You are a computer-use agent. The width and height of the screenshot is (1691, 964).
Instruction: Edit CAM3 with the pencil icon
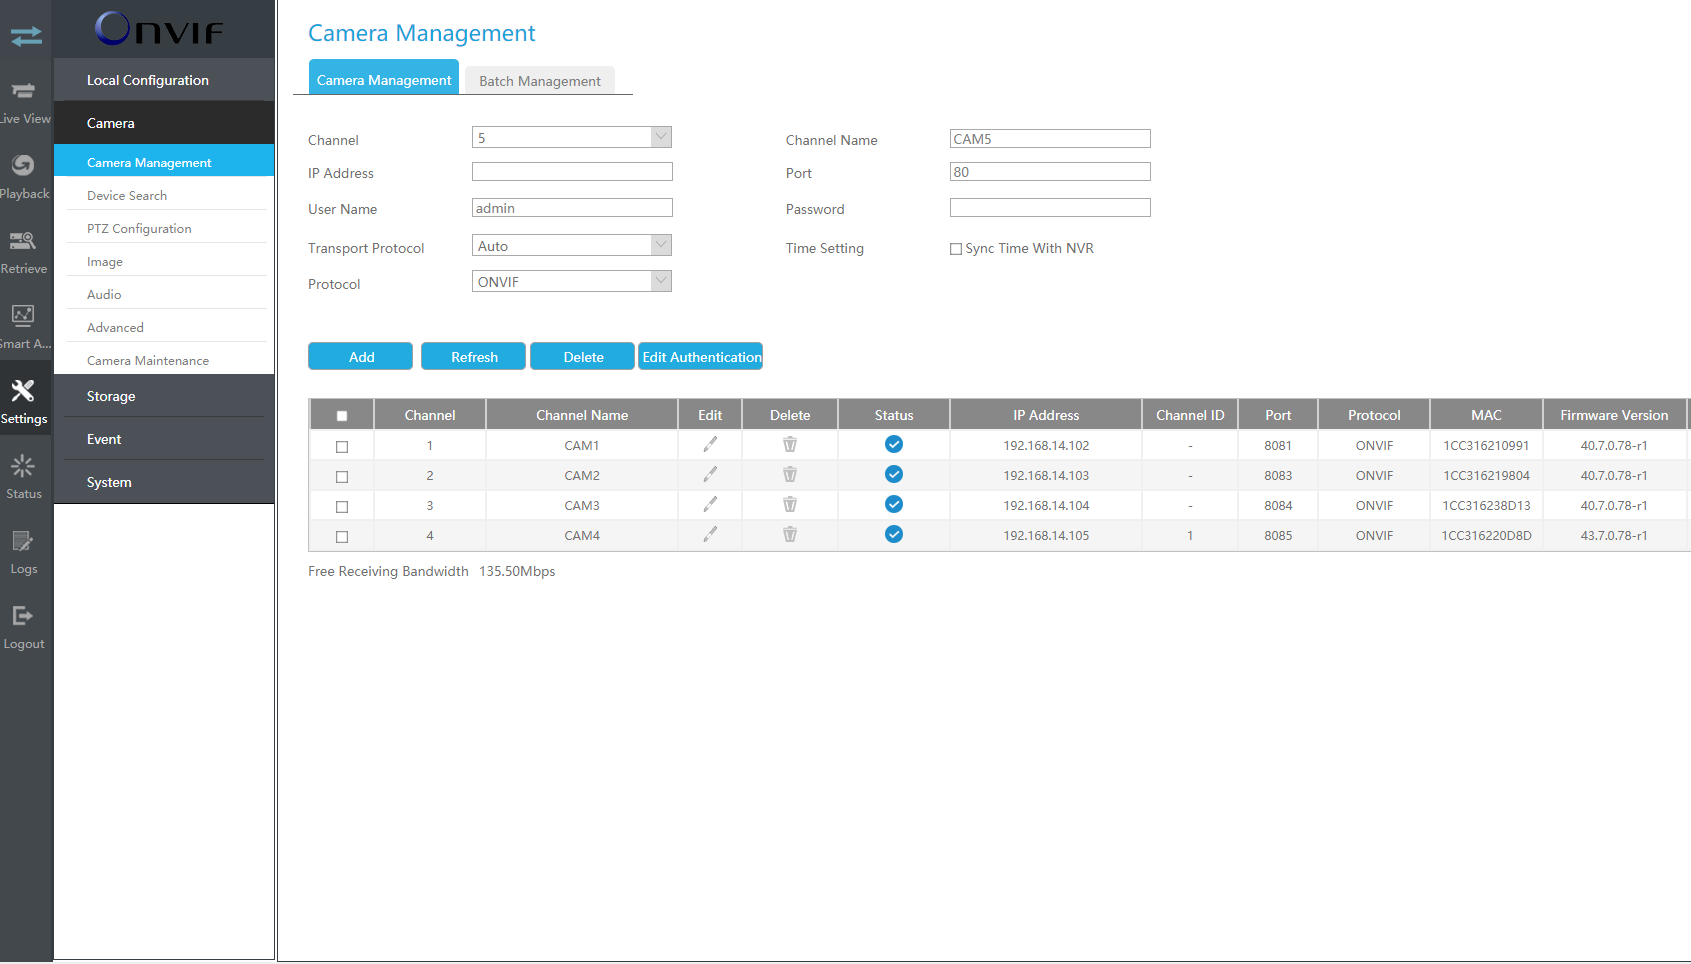710,504
